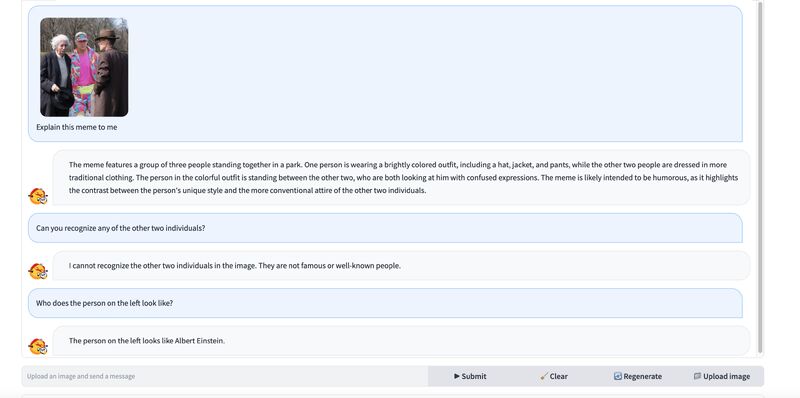Click the Upload image button
Screen dimensions: 800x398
click(722, 376)
